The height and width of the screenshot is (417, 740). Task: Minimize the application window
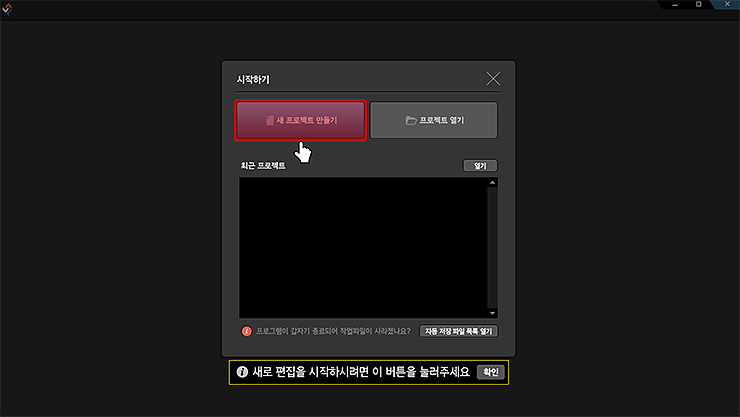pyautogui.click(x=675, y=5)
